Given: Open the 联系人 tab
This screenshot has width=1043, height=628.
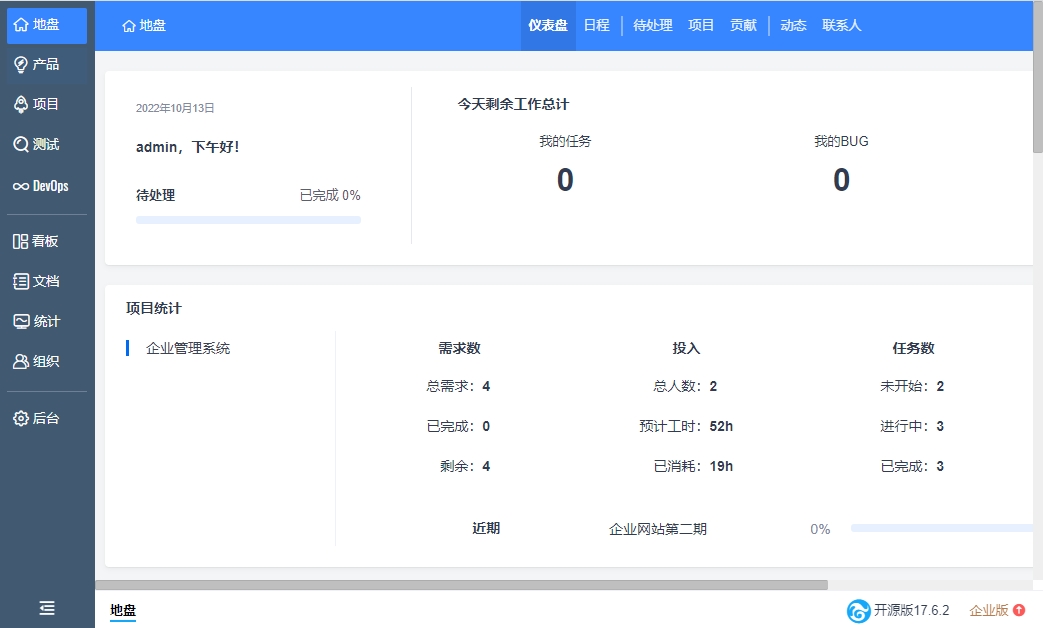Looking at the screenshot, I should [841, 25].
